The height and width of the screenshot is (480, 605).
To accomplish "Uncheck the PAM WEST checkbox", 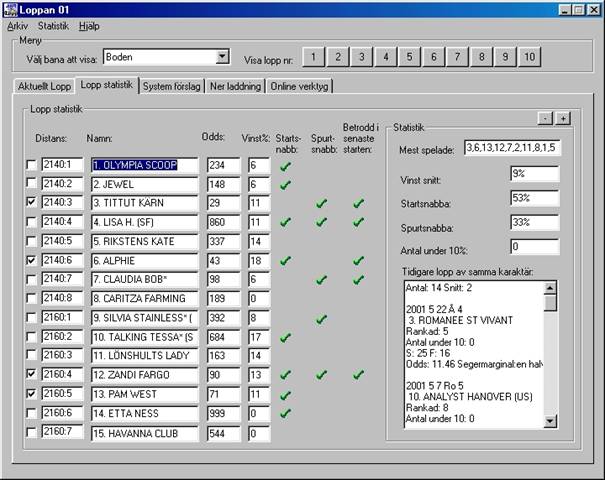I will pyautogui.click(x=31, y=394).
